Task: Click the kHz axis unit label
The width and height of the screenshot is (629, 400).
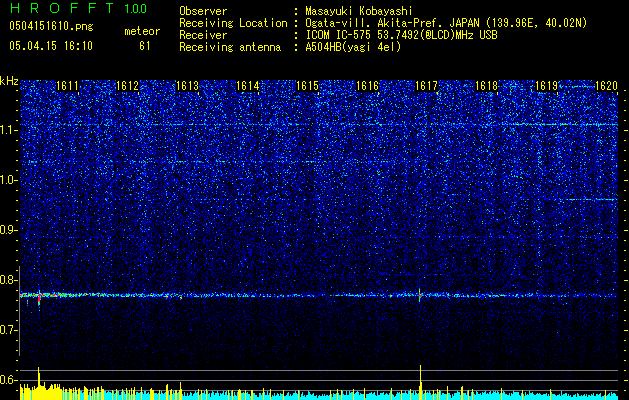Action: (x=9, y=81)
